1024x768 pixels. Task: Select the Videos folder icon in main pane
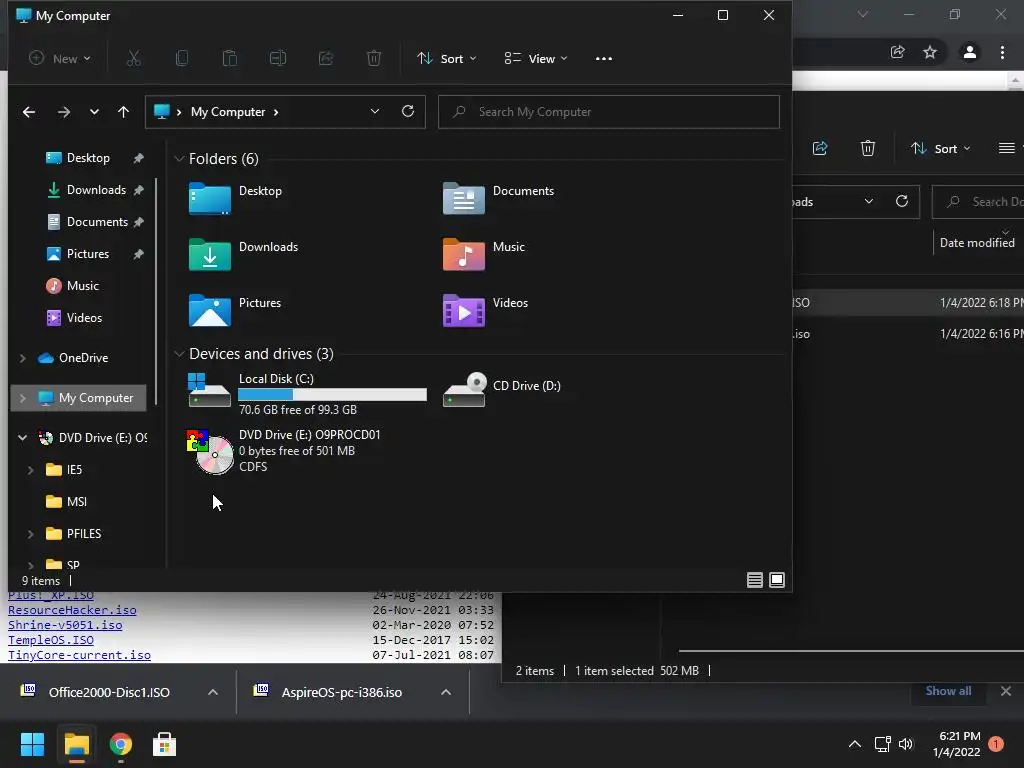point(464,310)
